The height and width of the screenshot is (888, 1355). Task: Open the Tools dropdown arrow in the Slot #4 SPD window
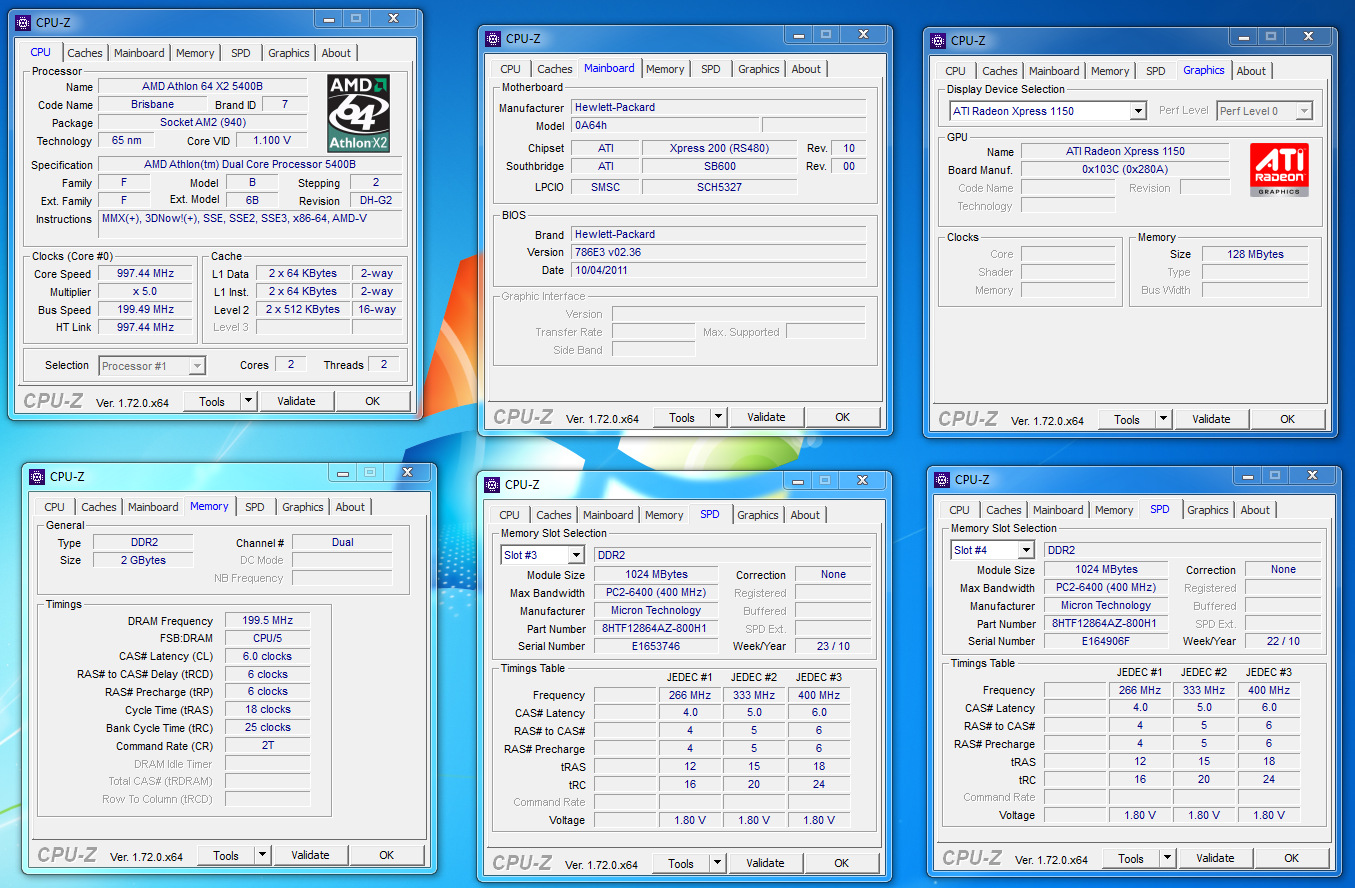(1168, 858)
